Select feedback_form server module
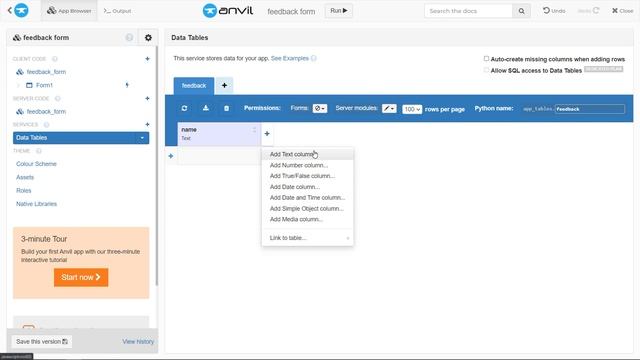The width and height of the screenshot is (640, 360). tap(46, 111)
